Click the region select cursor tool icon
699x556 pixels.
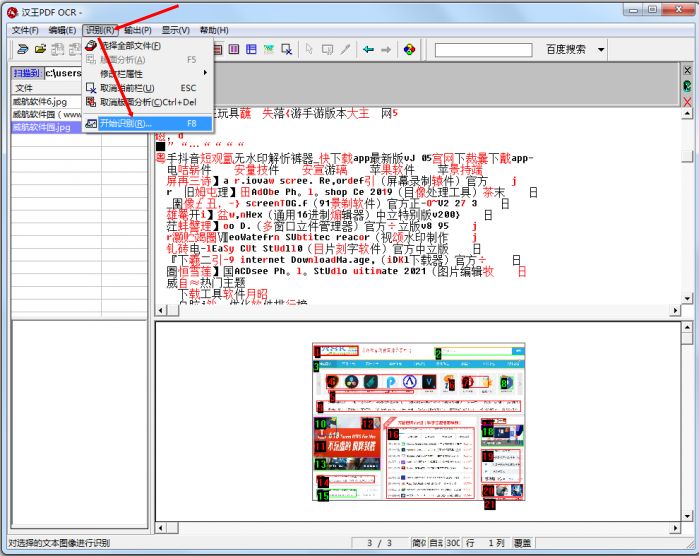pyautogui.click(x=327, y=49)
